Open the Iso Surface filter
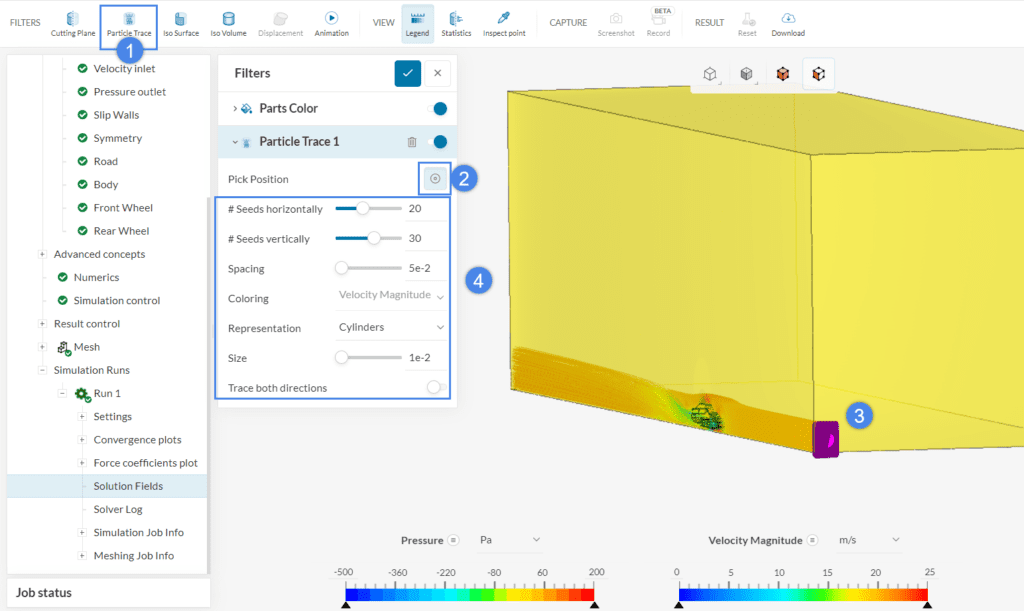1024x611 pixels. coord(180,24)
